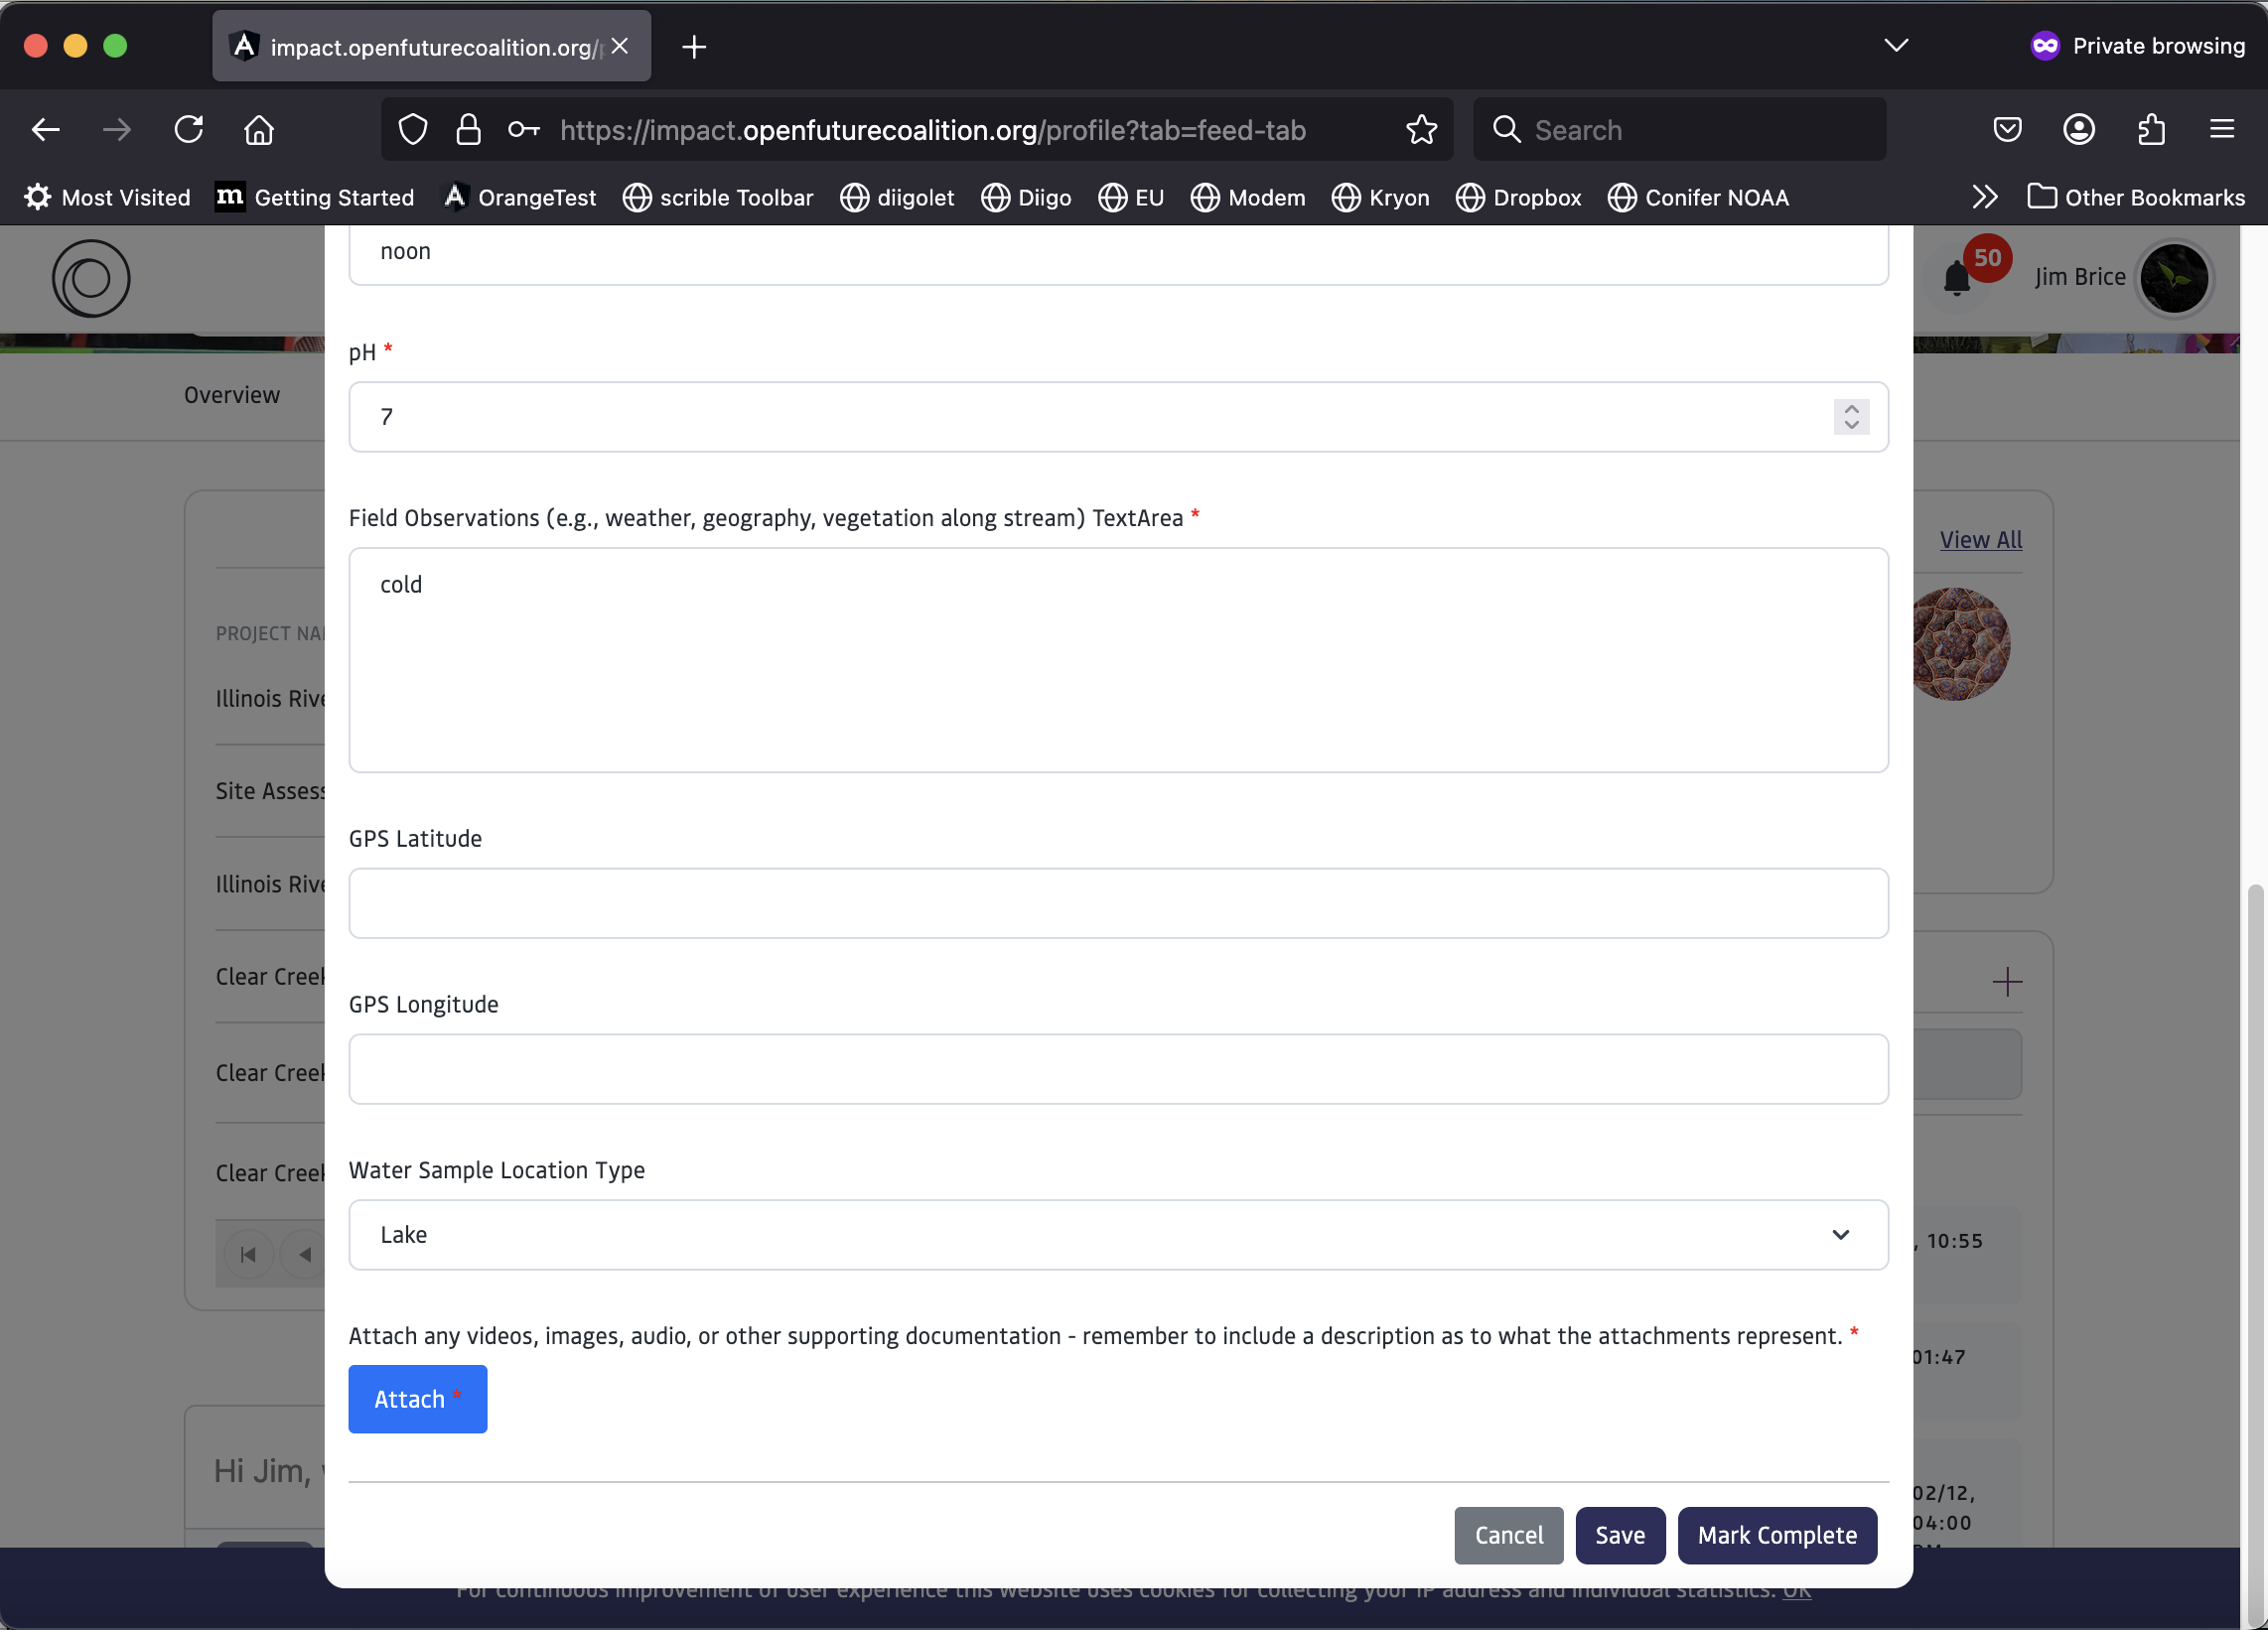Increment the pH value stepper

click(x=1851, y=409)
